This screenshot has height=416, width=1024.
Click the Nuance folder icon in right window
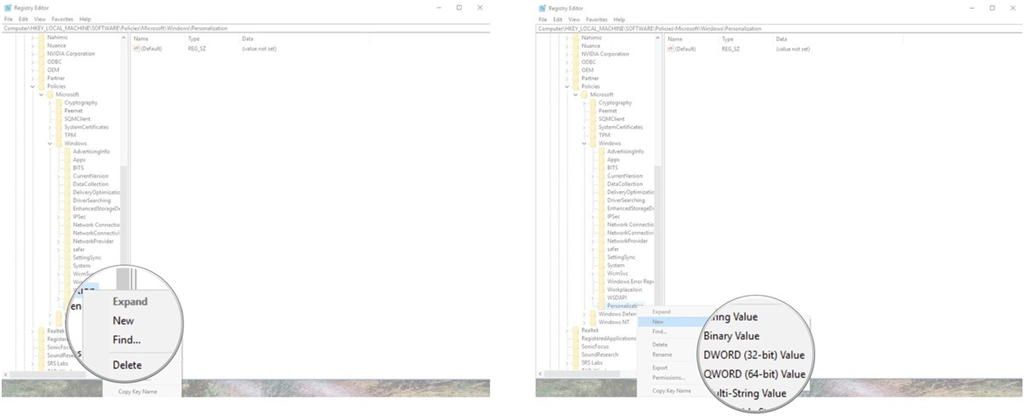(575, 46)
